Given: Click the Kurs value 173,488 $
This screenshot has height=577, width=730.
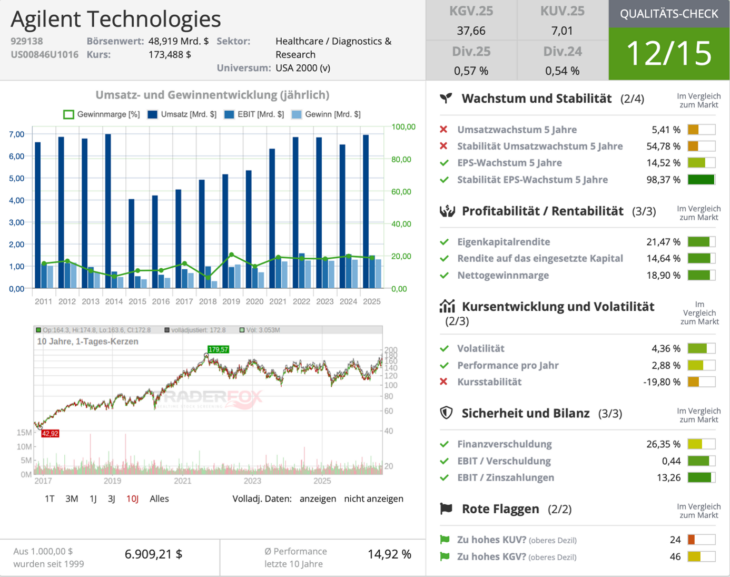Looking at the screenshot, I should click(169, 54).
